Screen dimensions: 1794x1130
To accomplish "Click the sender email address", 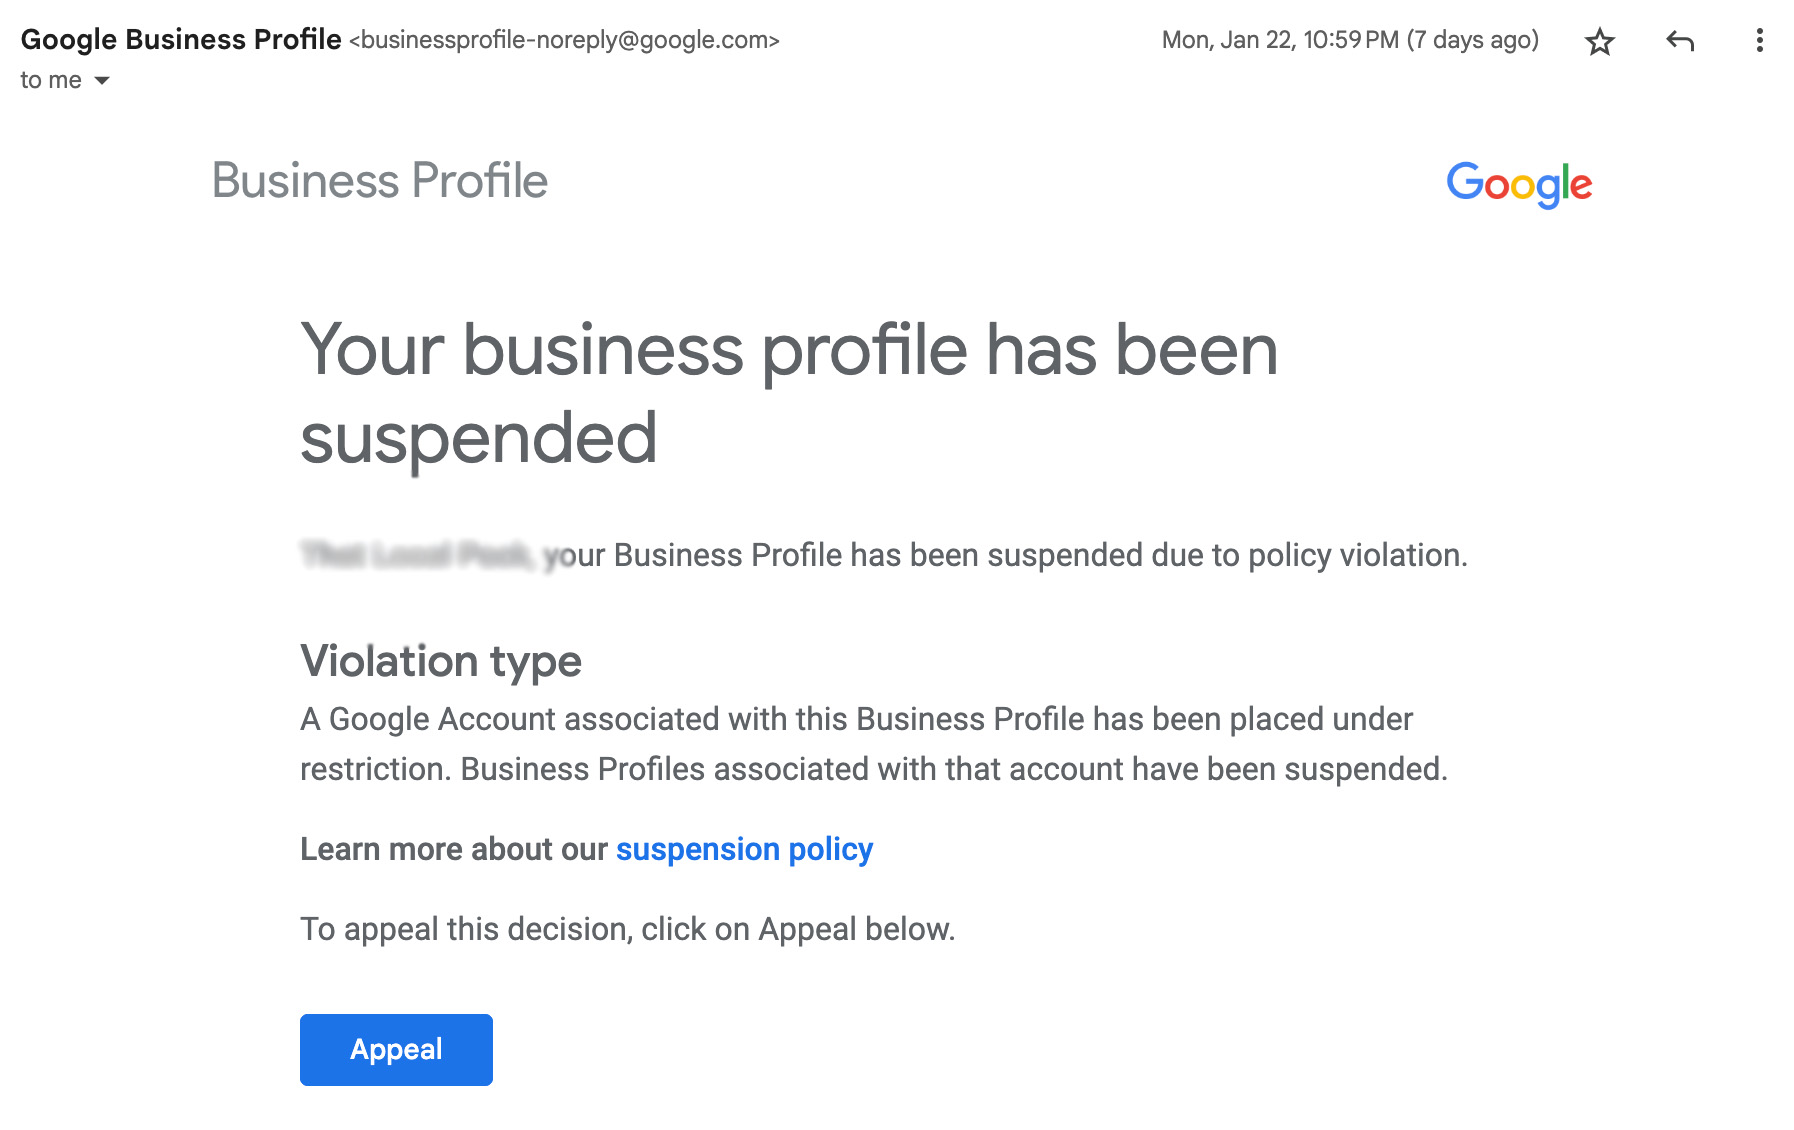I will pyautogui.click(x=567, y=41).
